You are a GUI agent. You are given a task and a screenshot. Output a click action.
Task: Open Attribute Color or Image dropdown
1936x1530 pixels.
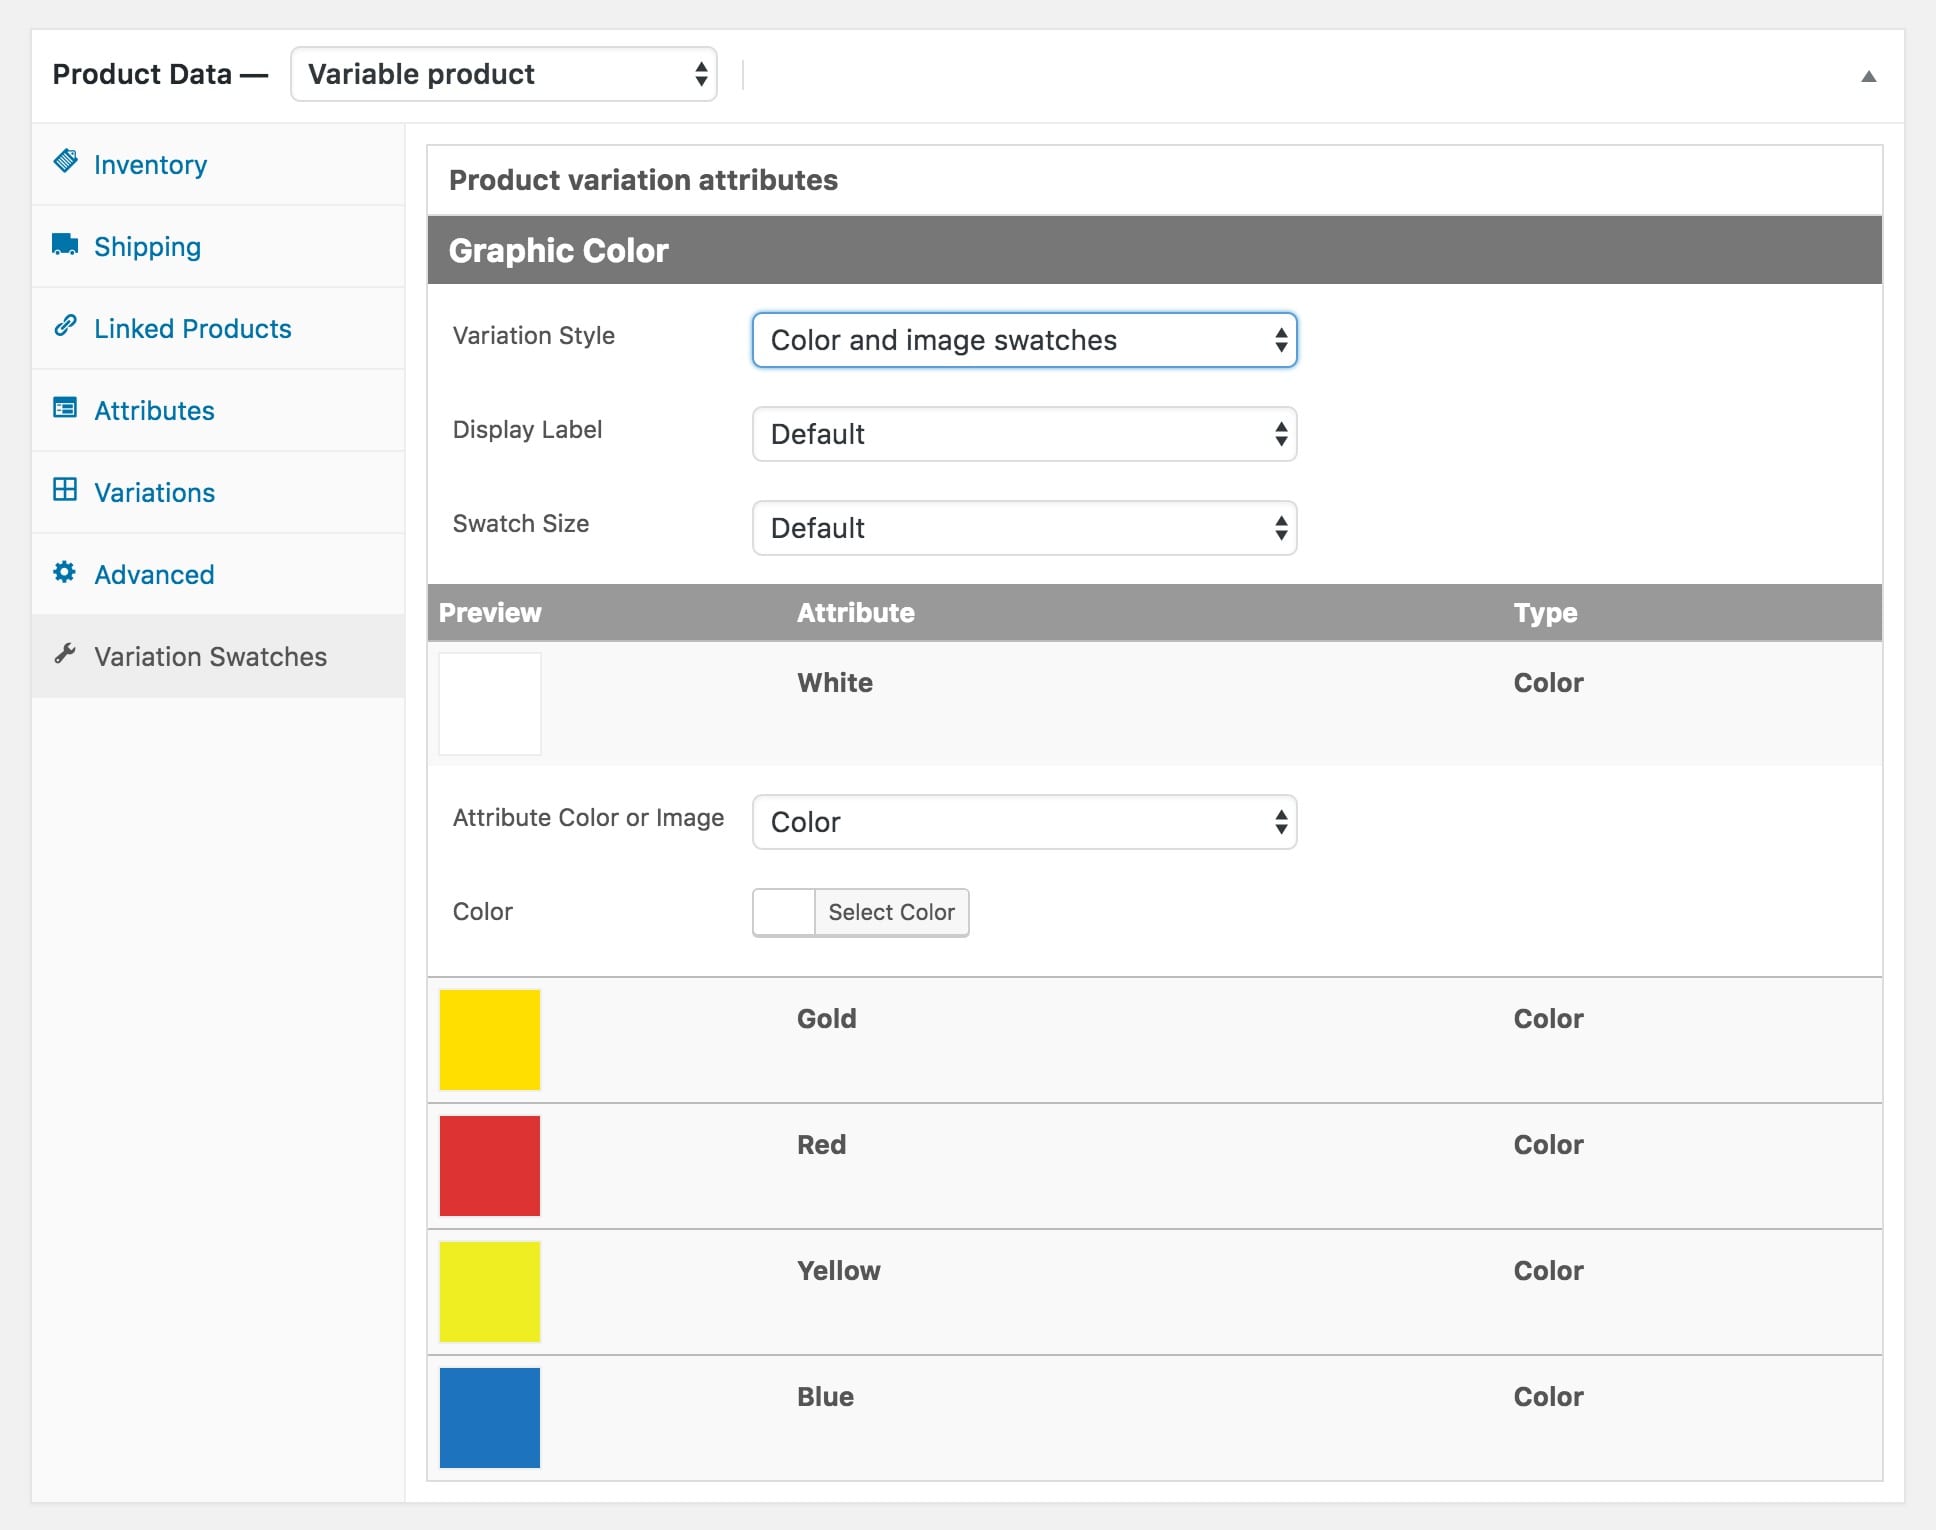[x=1024, y=822]
